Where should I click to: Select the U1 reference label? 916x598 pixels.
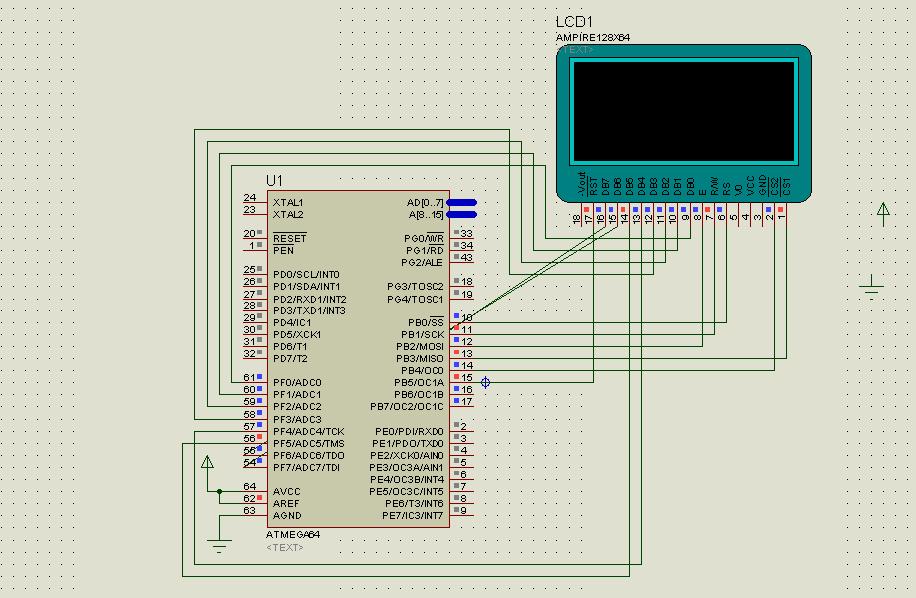pyautogui.click(x=274, y=180)
